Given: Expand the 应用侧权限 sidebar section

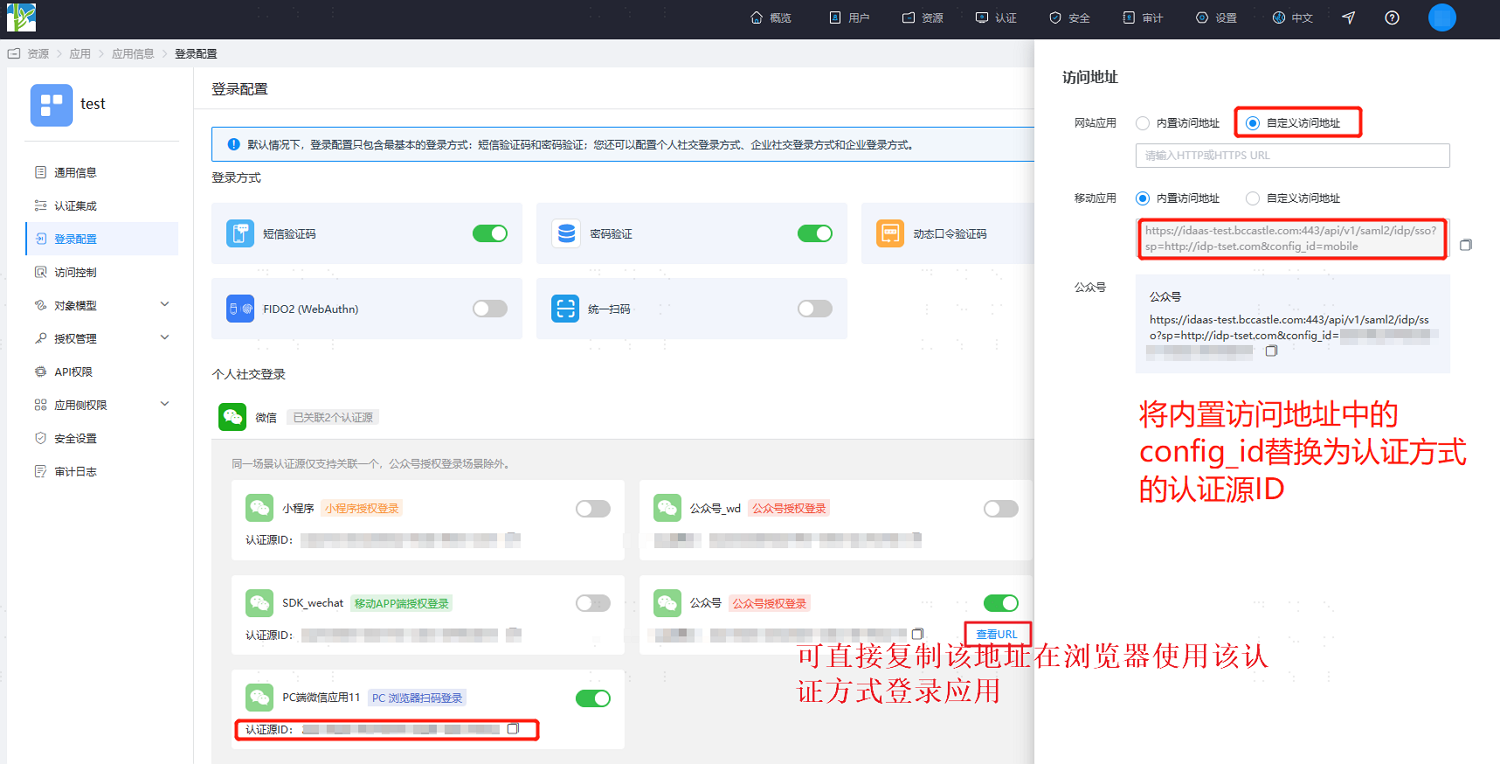Looking at the screenshot, I should pos(101,405).
